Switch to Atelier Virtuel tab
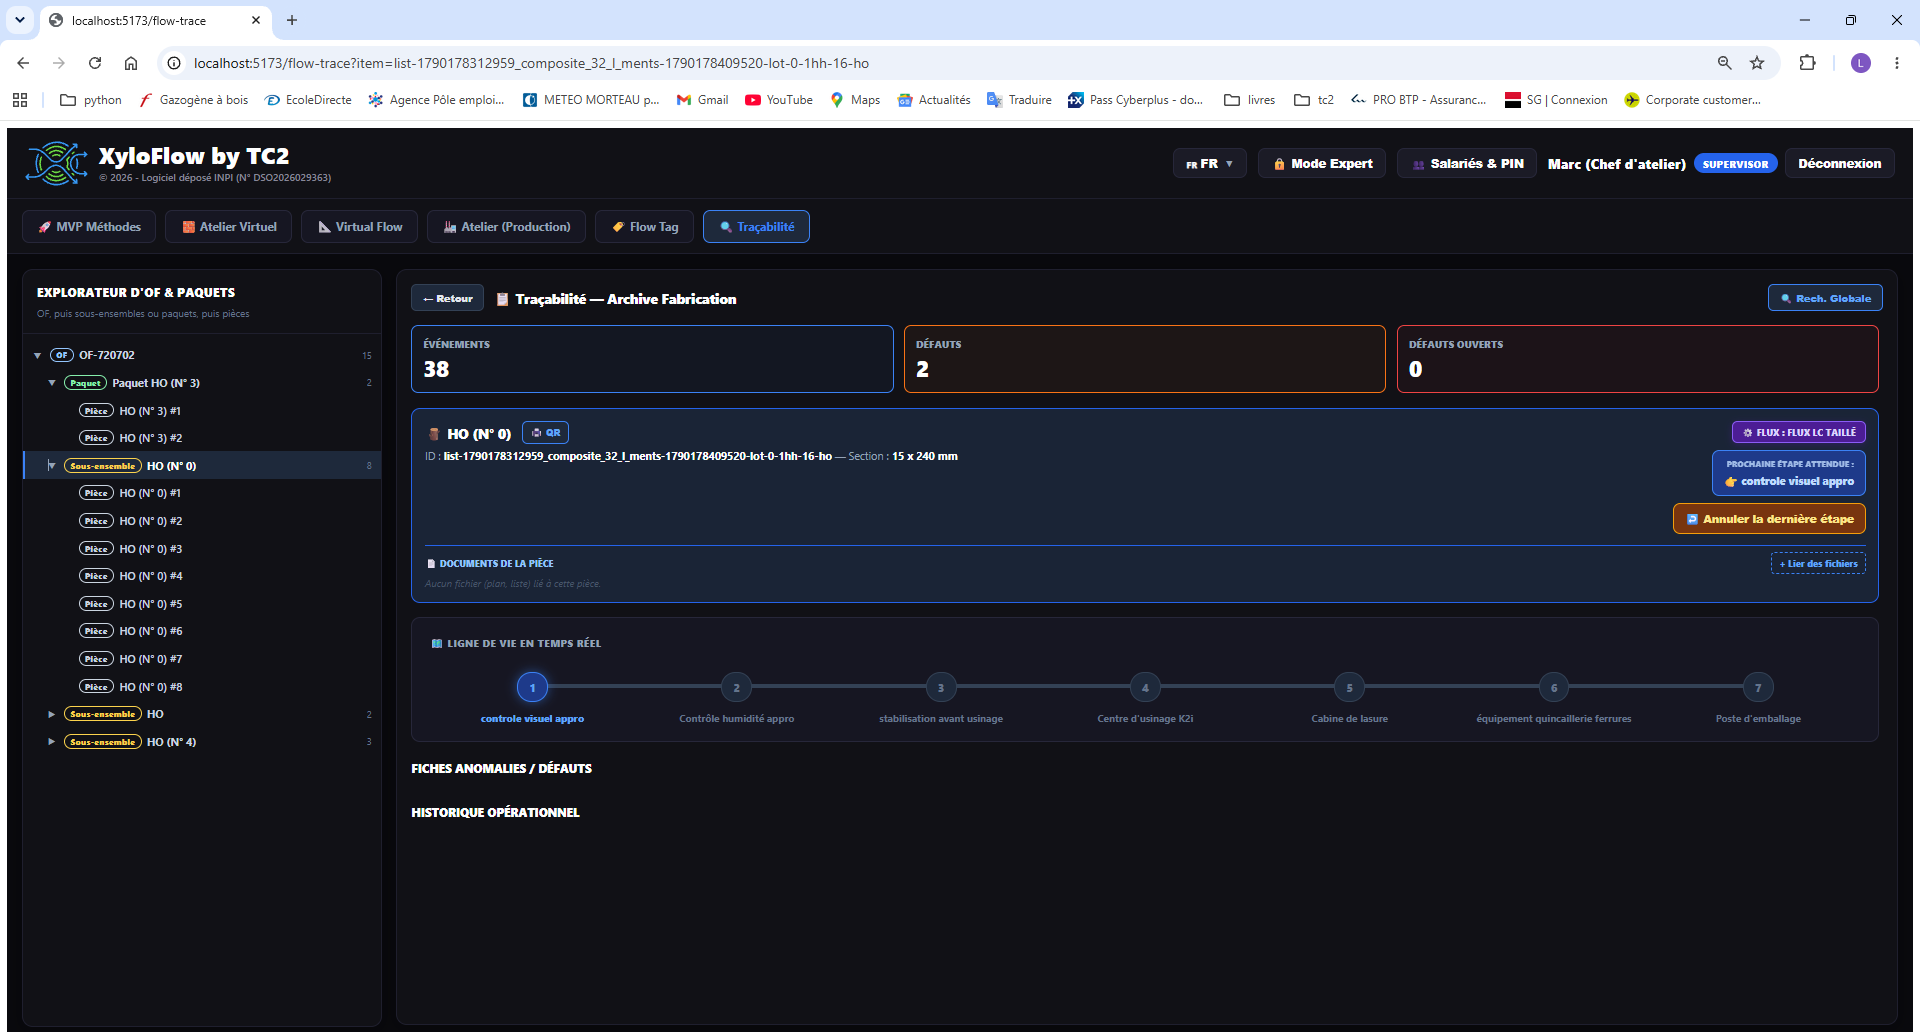 coord(229,227)
